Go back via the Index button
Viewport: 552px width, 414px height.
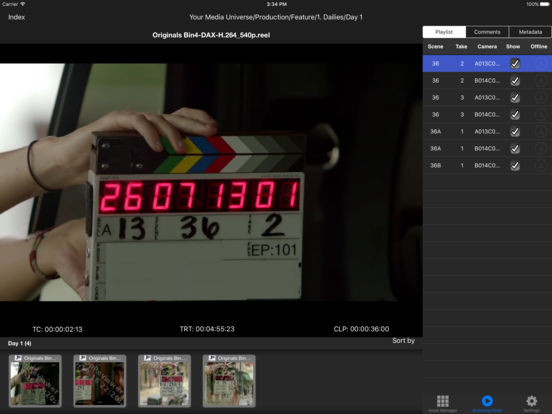point(17,17)
